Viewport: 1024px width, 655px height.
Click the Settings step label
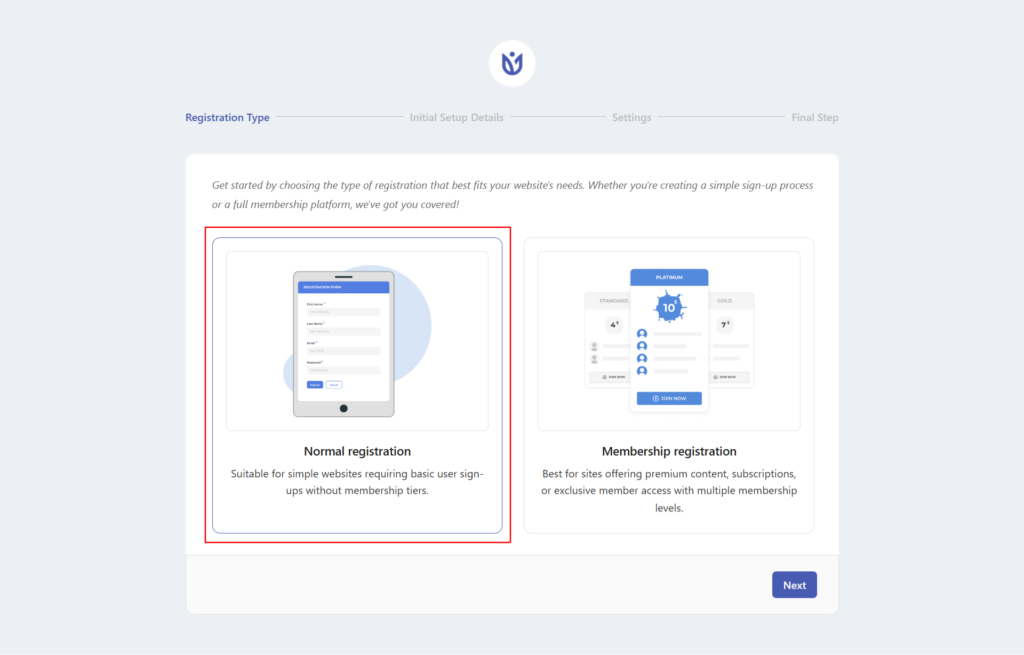[x=631, y=117]
